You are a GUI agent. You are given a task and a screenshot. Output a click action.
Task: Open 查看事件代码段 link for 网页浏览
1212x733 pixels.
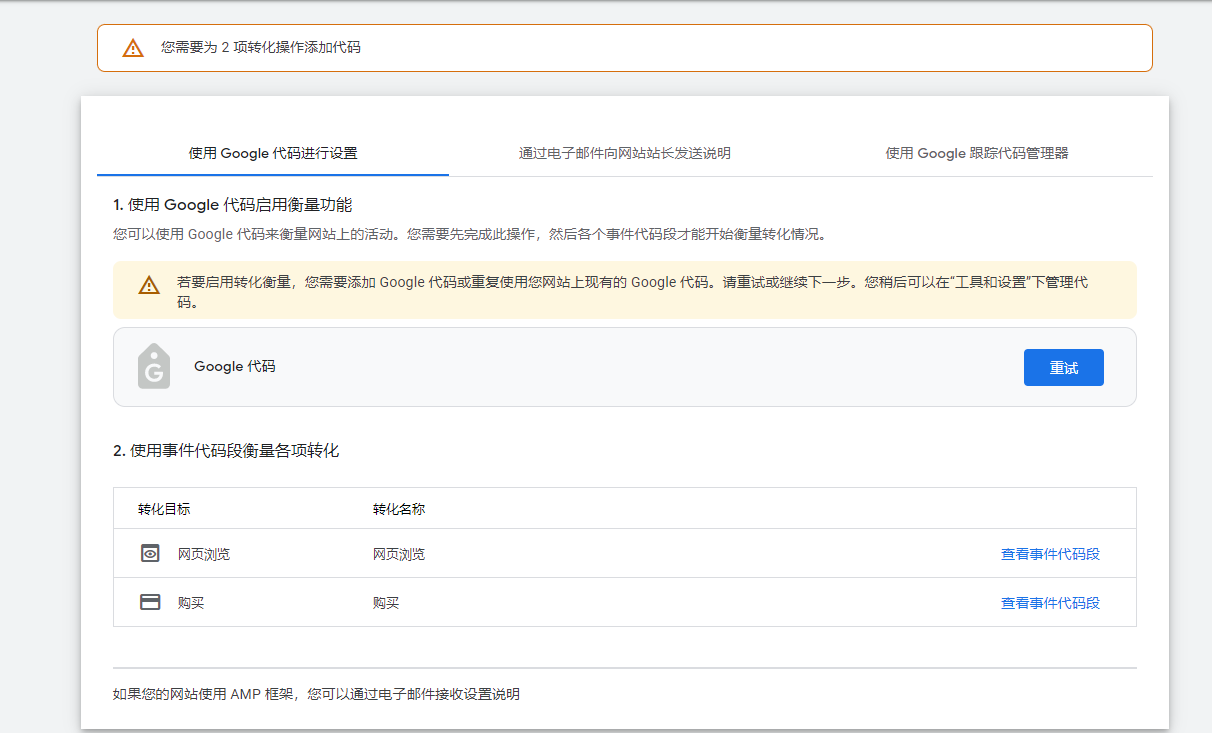(1050, 554)
